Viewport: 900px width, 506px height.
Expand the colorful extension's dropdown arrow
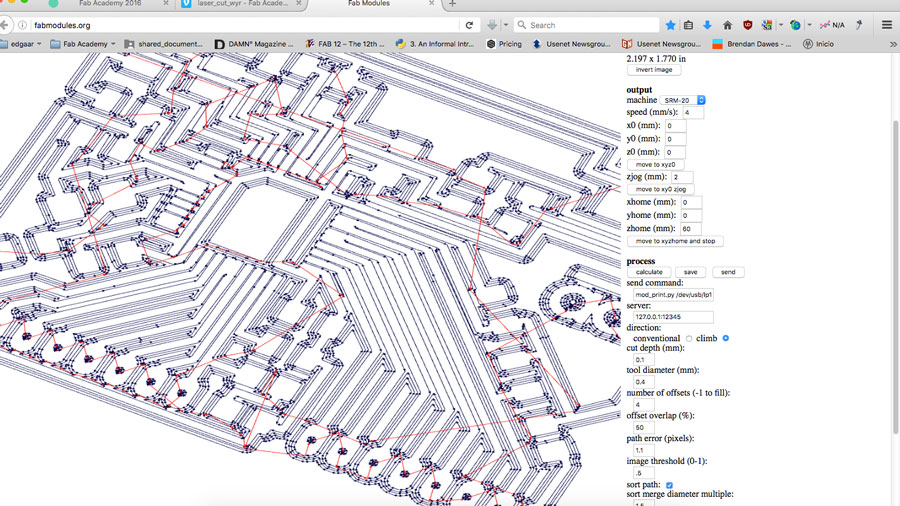point(781,25)
